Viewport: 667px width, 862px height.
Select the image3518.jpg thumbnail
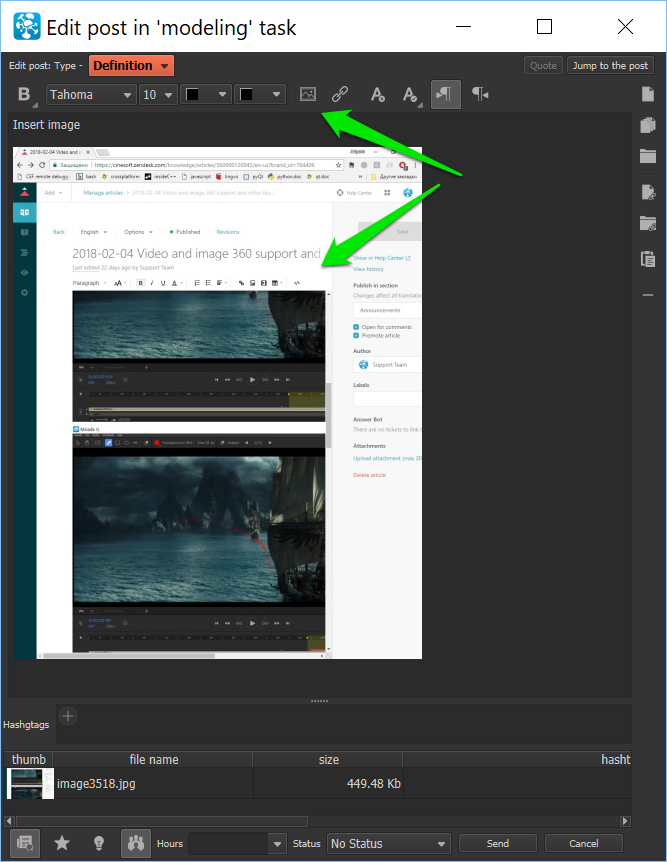(x=30, y=783)
